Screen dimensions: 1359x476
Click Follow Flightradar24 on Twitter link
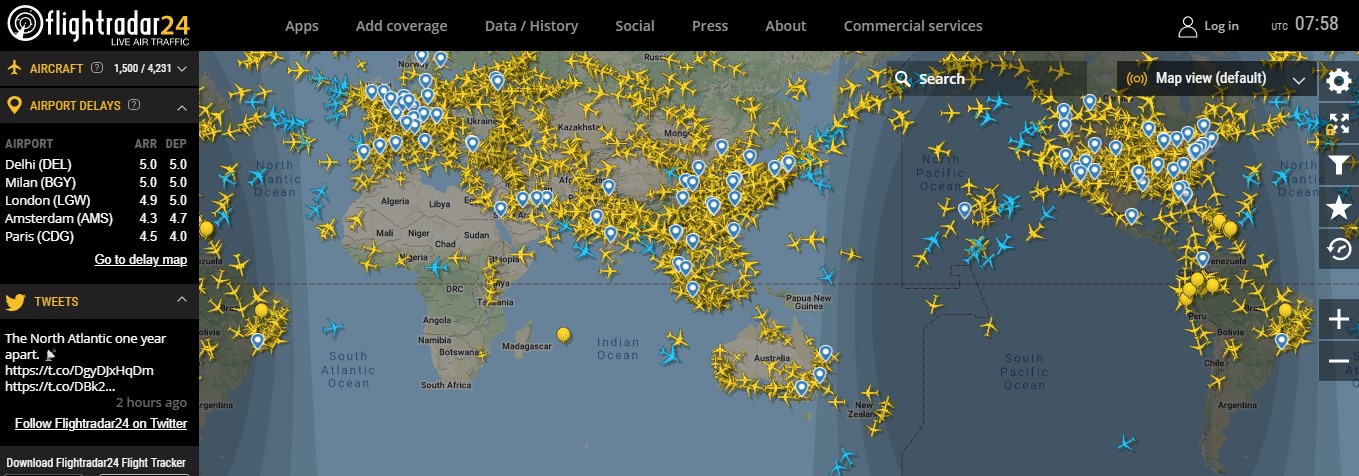click(x=101, y=424)
